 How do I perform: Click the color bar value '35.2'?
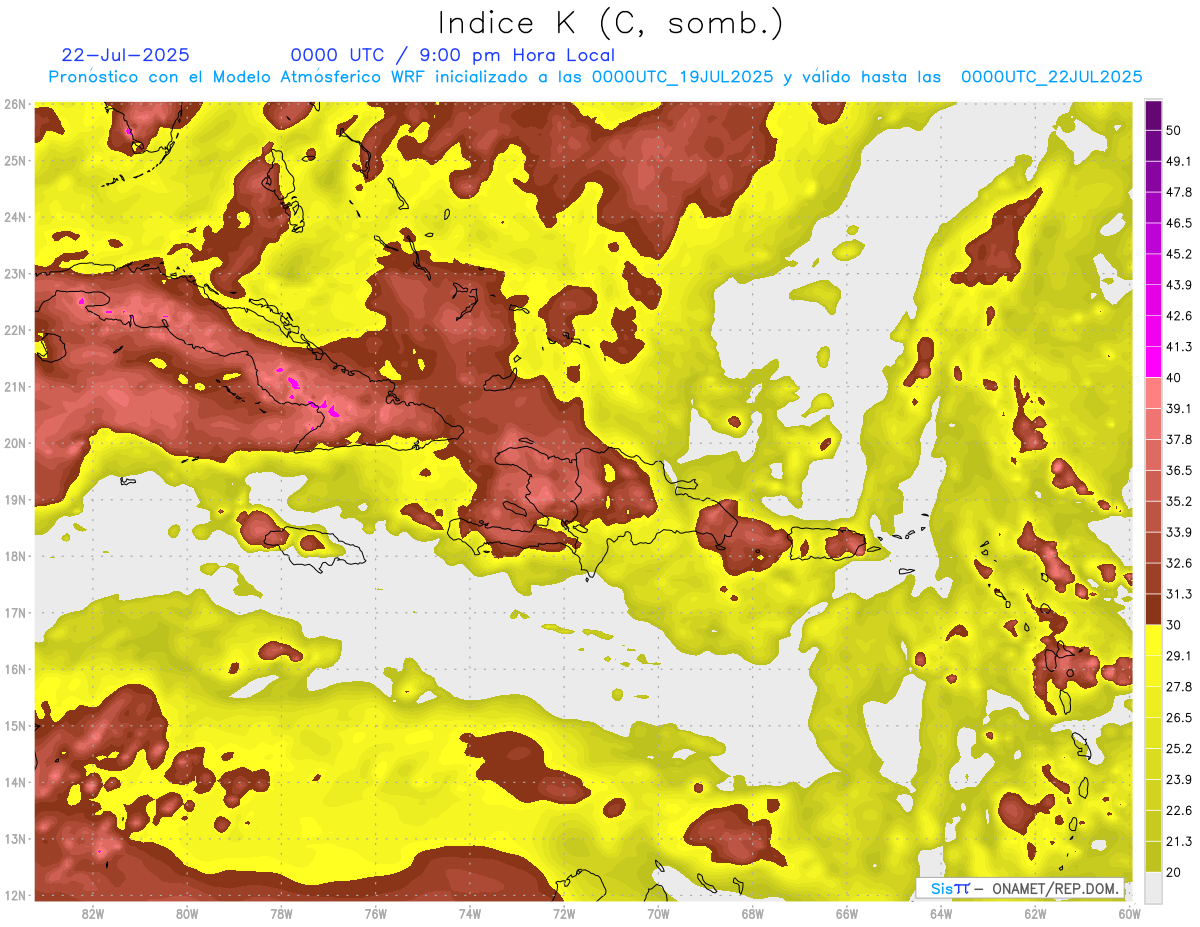coord(1179,501)
